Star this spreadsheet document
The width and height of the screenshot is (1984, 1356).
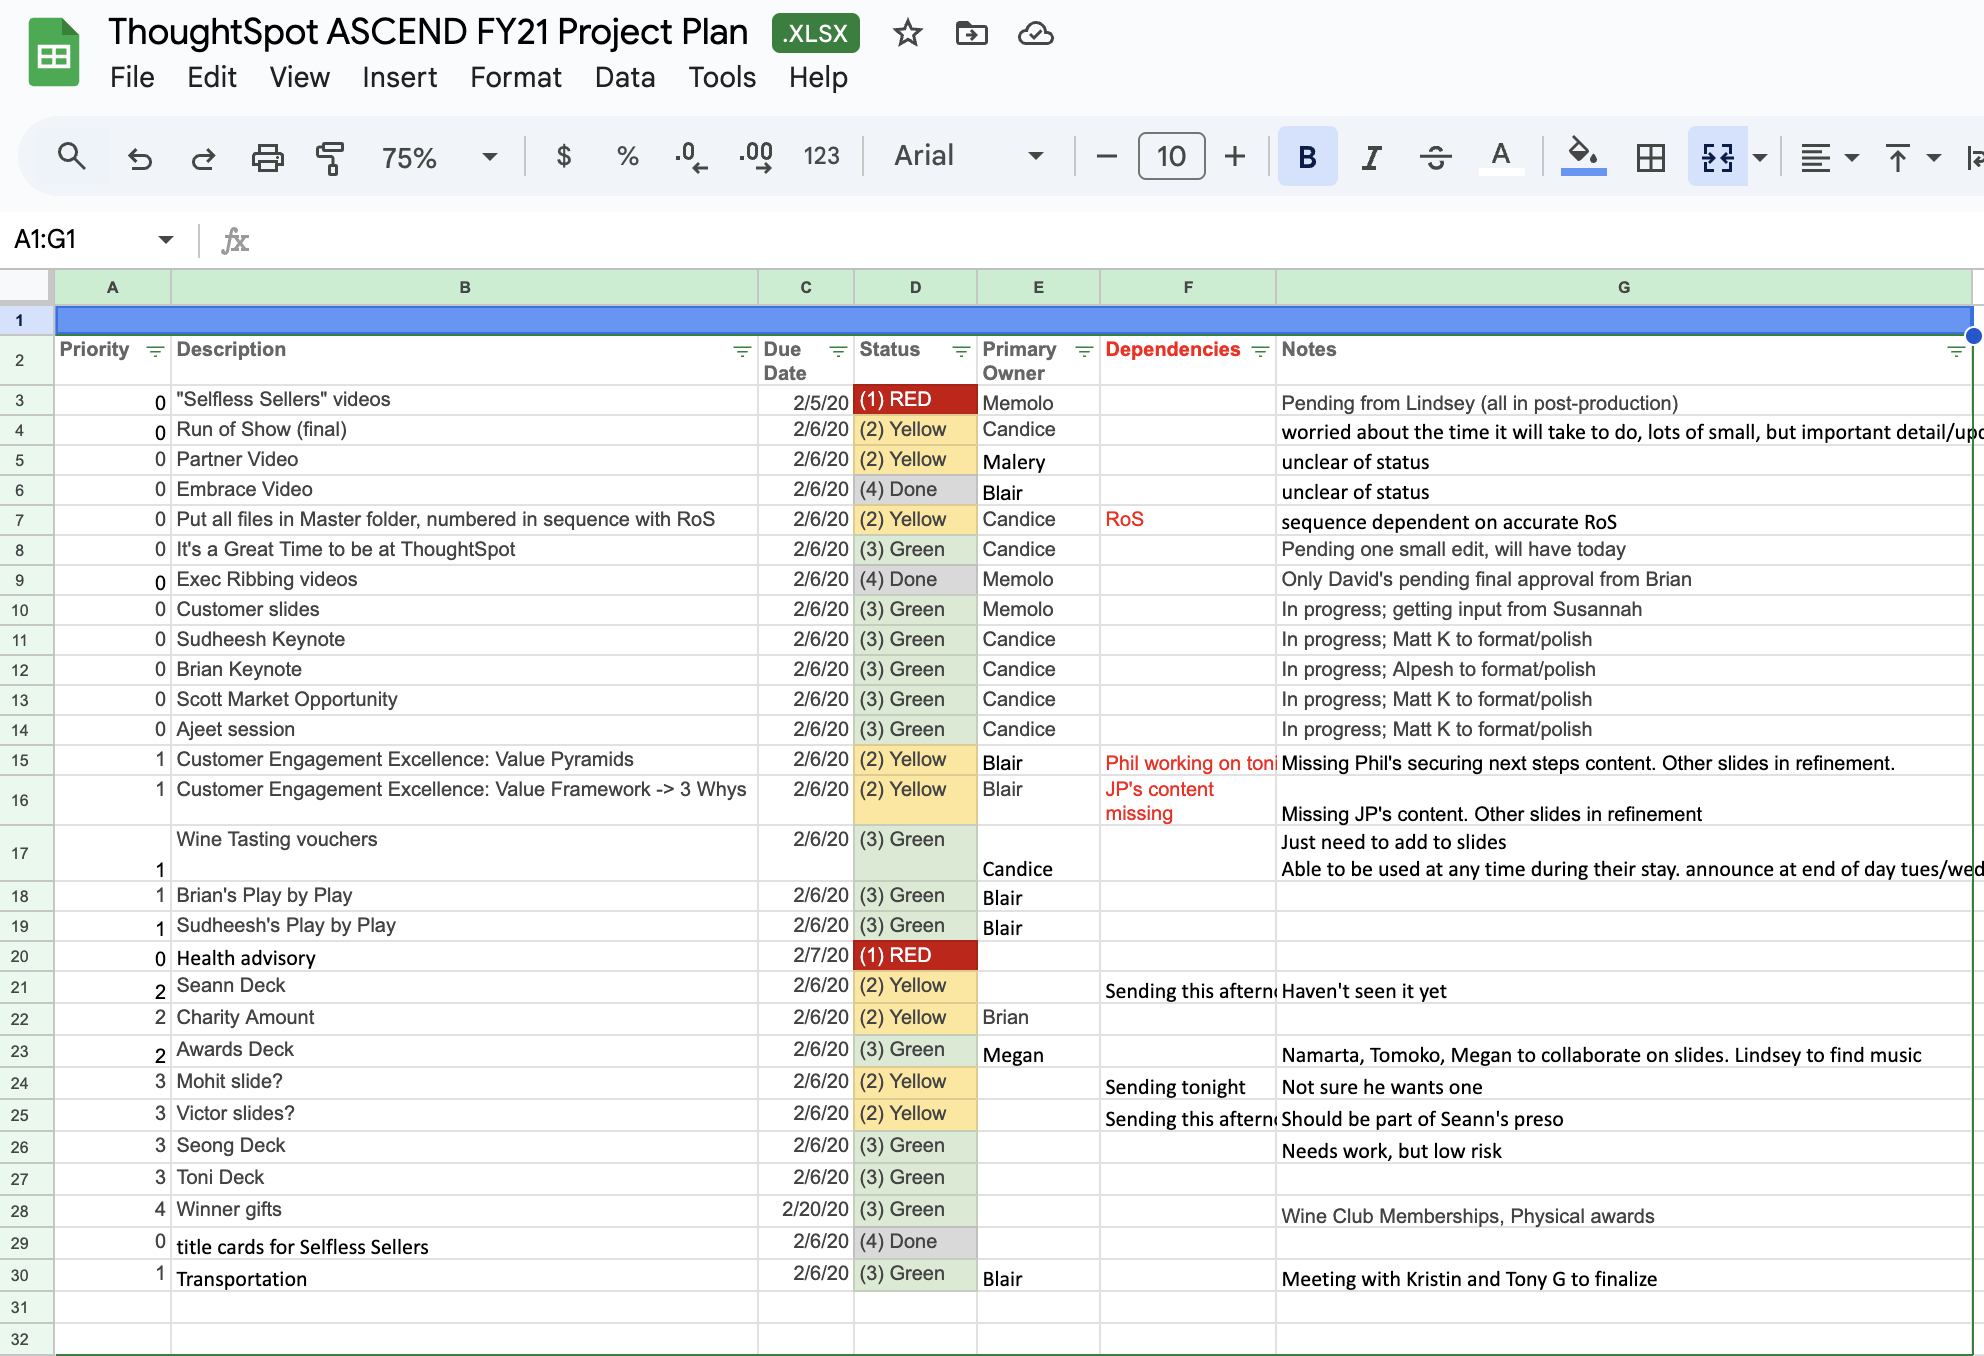click(x=907, y=34)
